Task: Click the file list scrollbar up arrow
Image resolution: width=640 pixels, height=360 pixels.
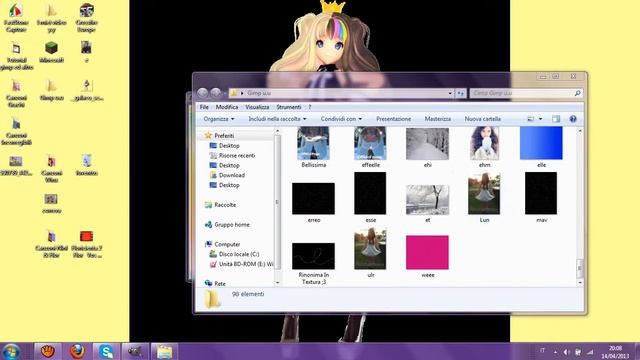Action: [580, 131]
